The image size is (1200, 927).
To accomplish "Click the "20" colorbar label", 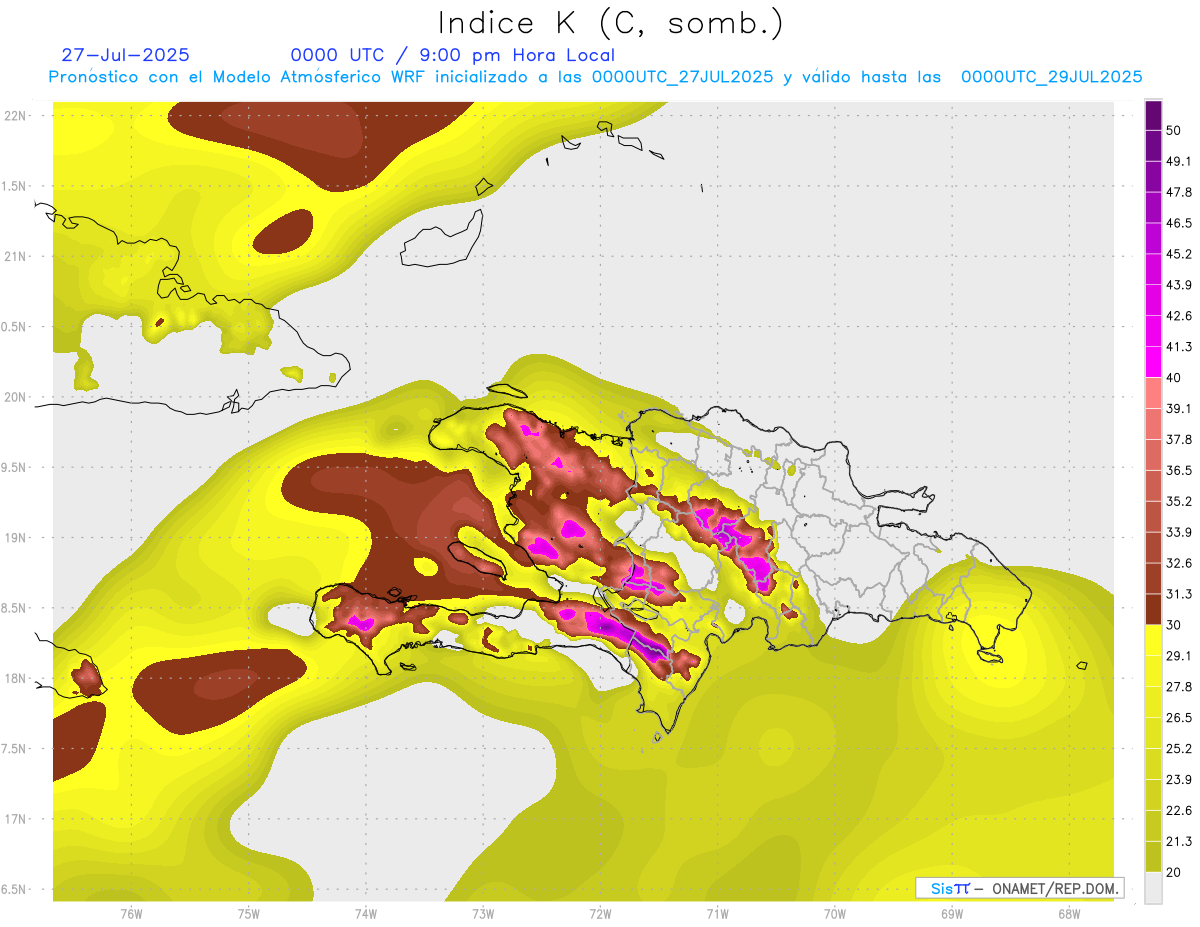I will (1176, 873).
